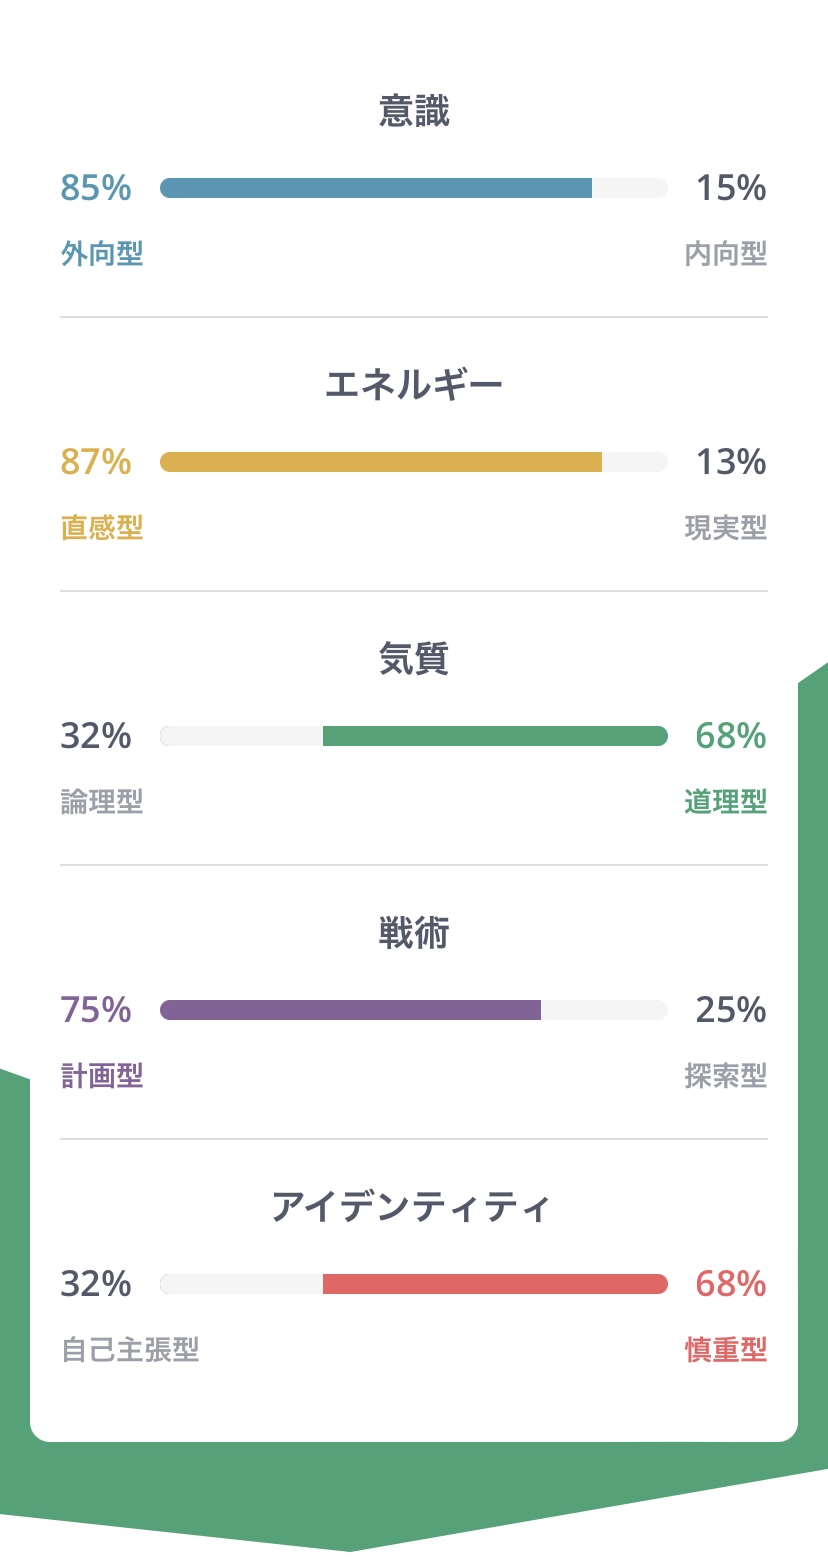Click the 意識 section heading
828x1567 pixels.
click(x=414, y=111)
